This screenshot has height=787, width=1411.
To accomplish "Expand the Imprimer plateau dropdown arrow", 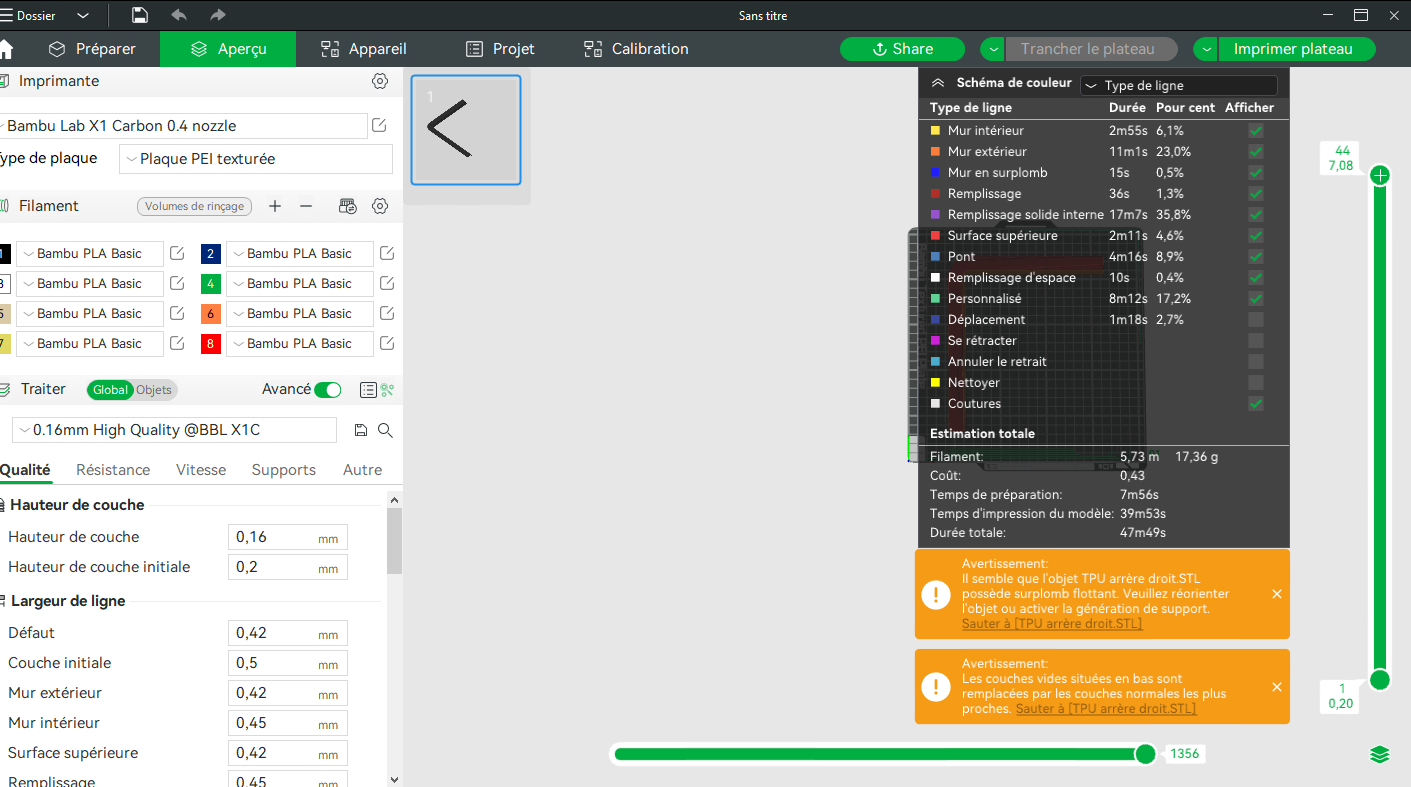I will point(1206,49).
